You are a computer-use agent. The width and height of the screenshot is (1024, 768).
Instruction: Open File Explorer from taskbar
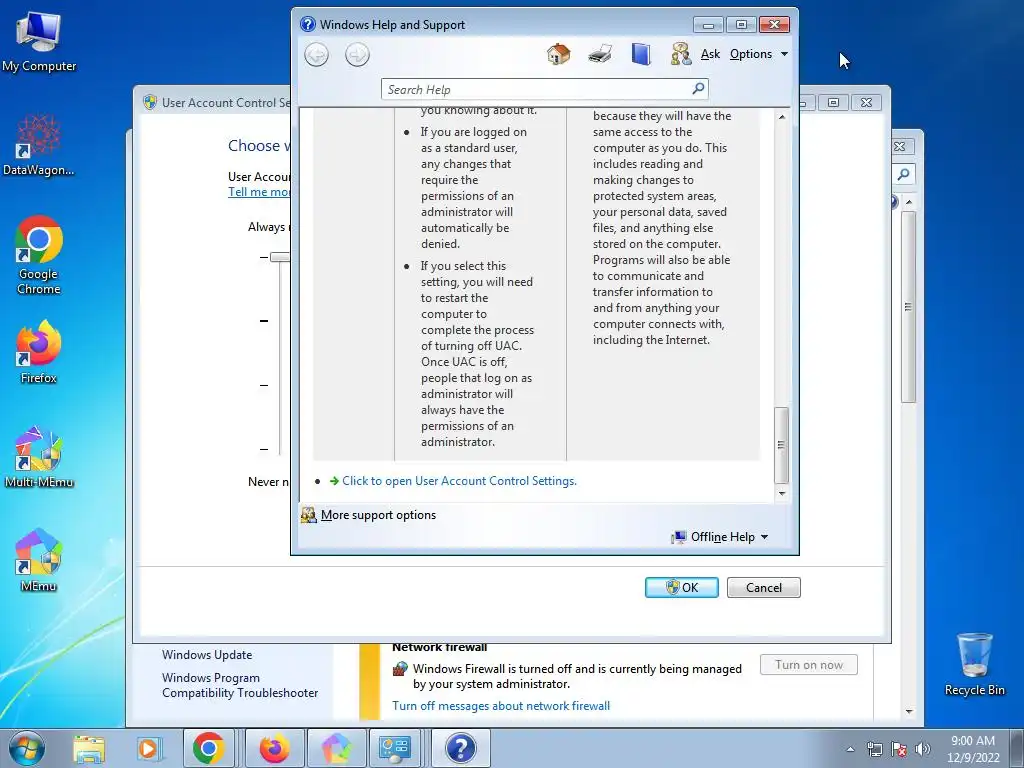(89, 748)
